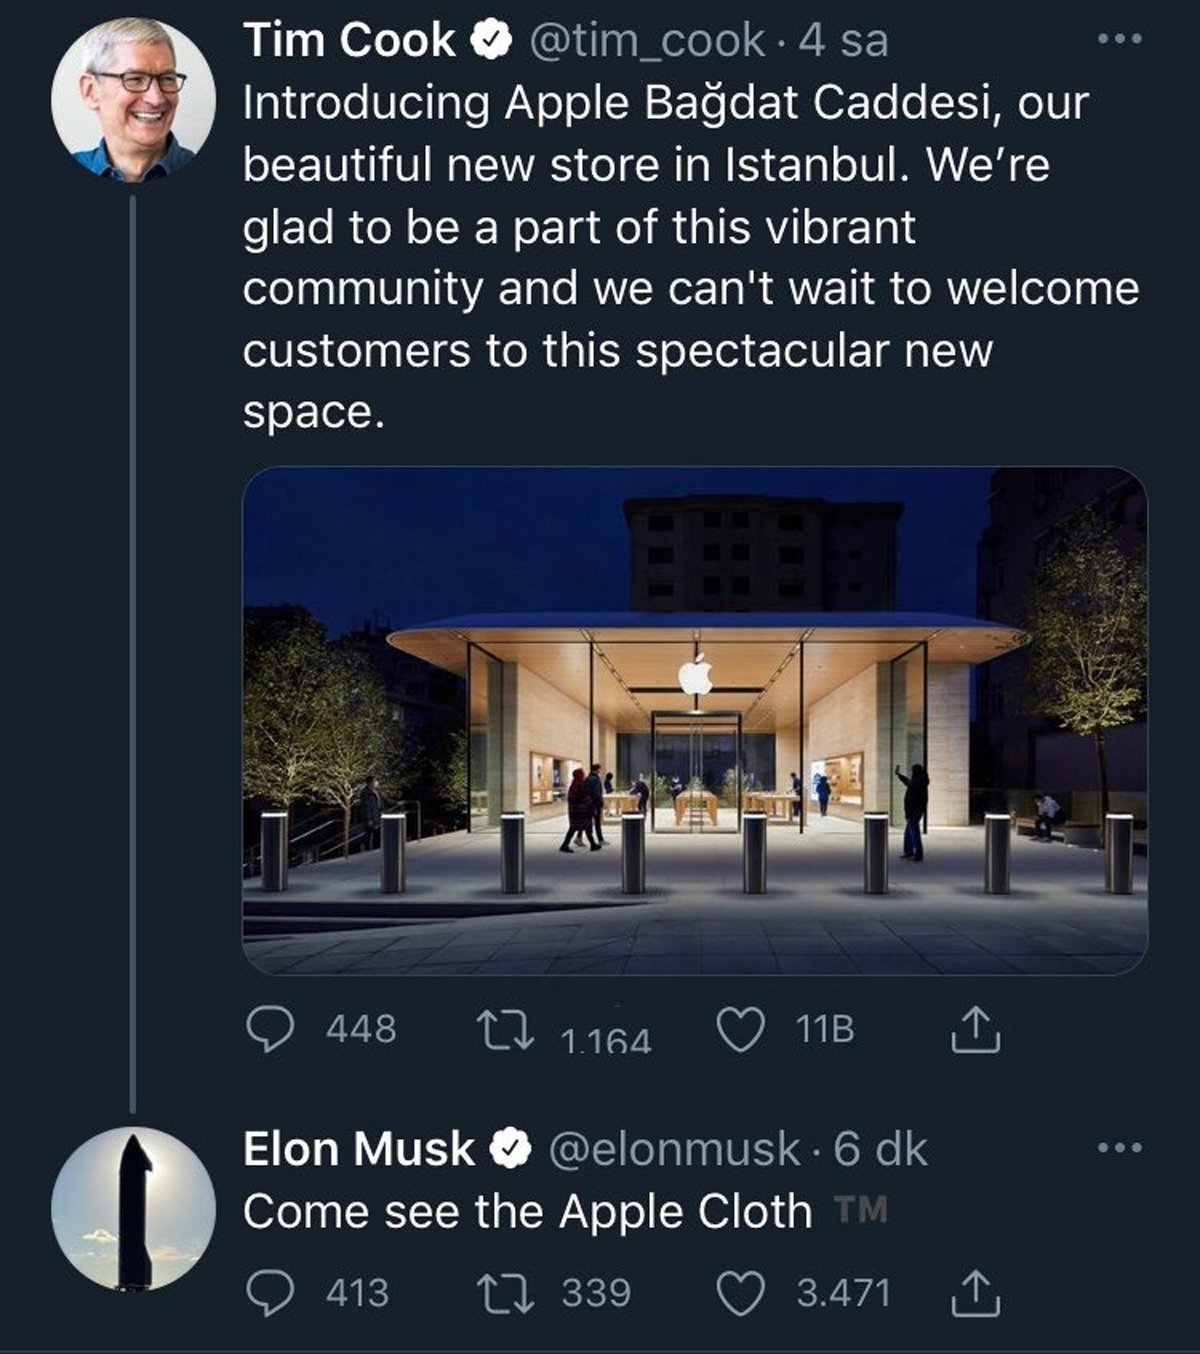Screen dimensions: 1200x1354
Task: Retweet Tim Cook's store announcement
Action: pyautogui.click(x=506, y=1030)
